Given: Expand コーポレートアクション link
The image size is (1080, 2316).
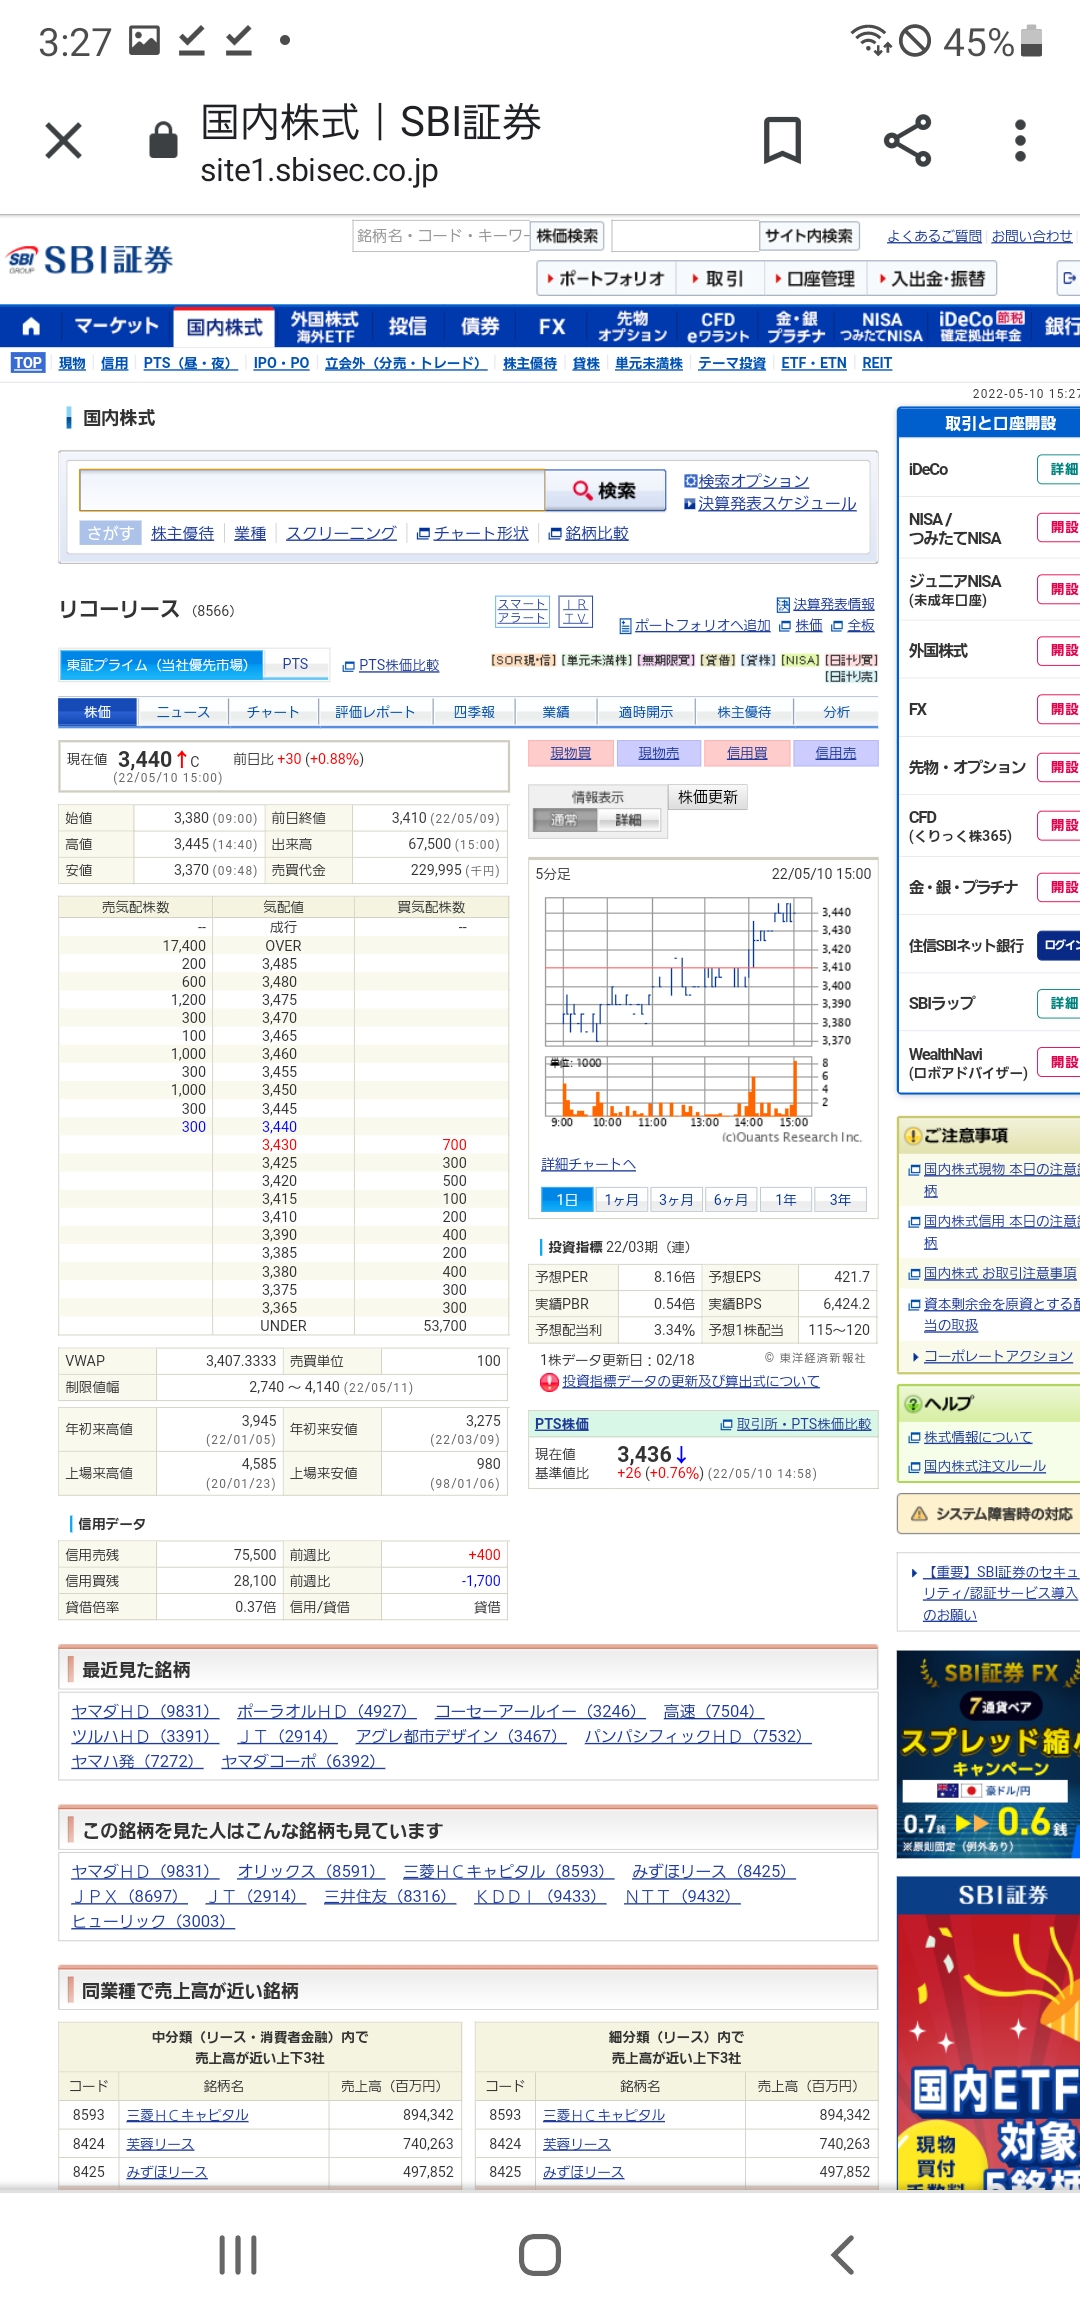Looking at the screenshot, I should click(x=998, y=1356).
